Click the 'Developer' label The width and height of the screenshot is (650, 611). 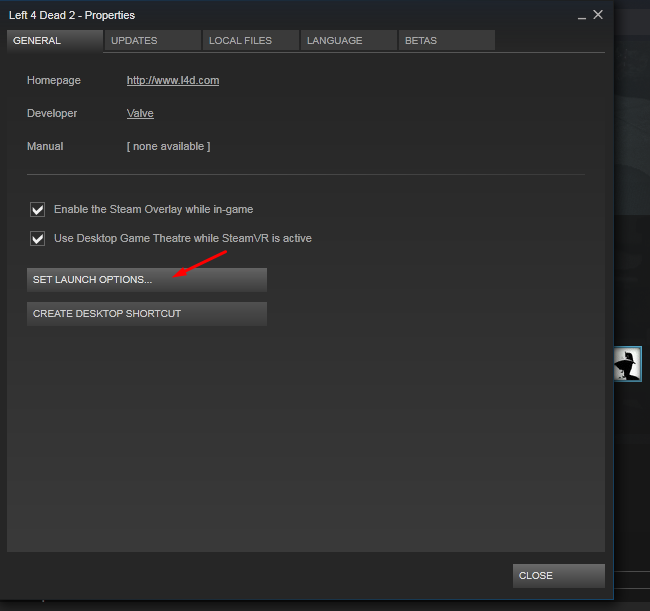(x=52, y=113)
